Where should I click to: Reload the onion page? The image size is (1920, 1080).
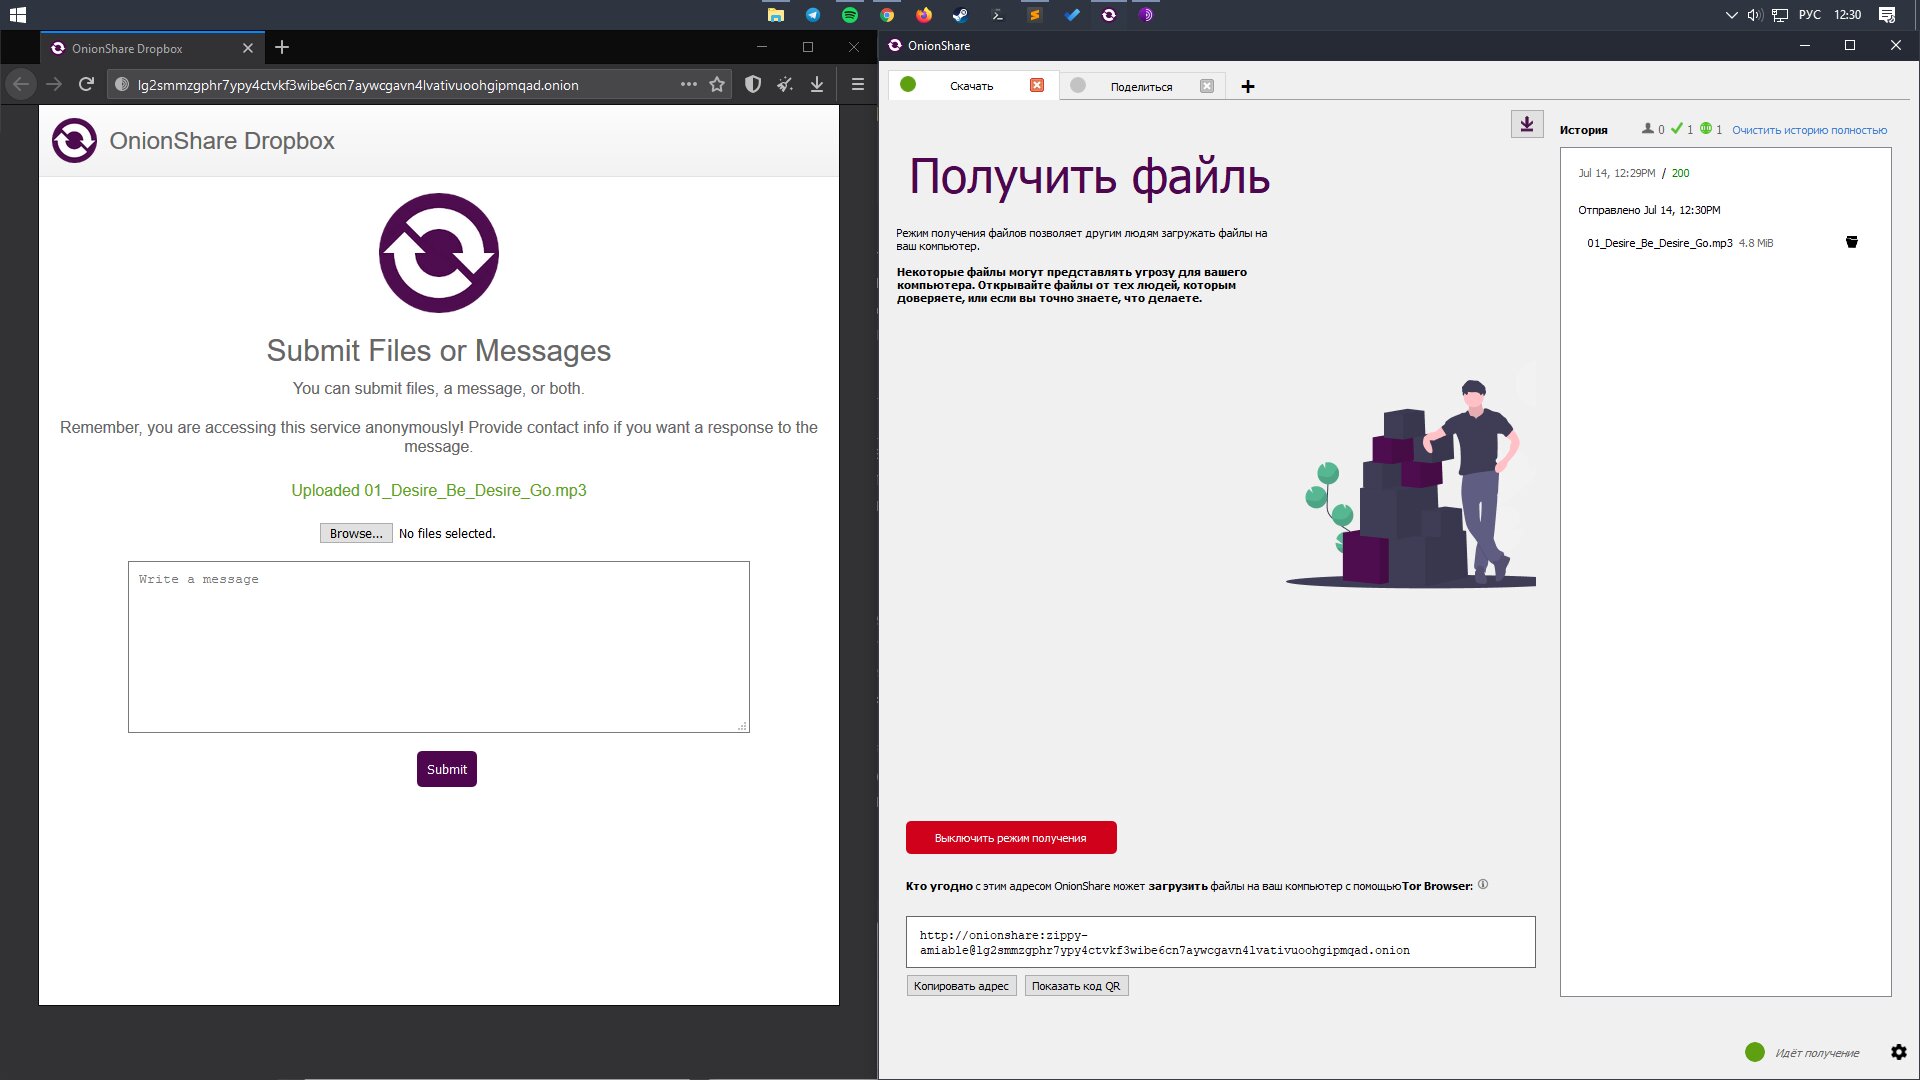click(x=86, y=85)
